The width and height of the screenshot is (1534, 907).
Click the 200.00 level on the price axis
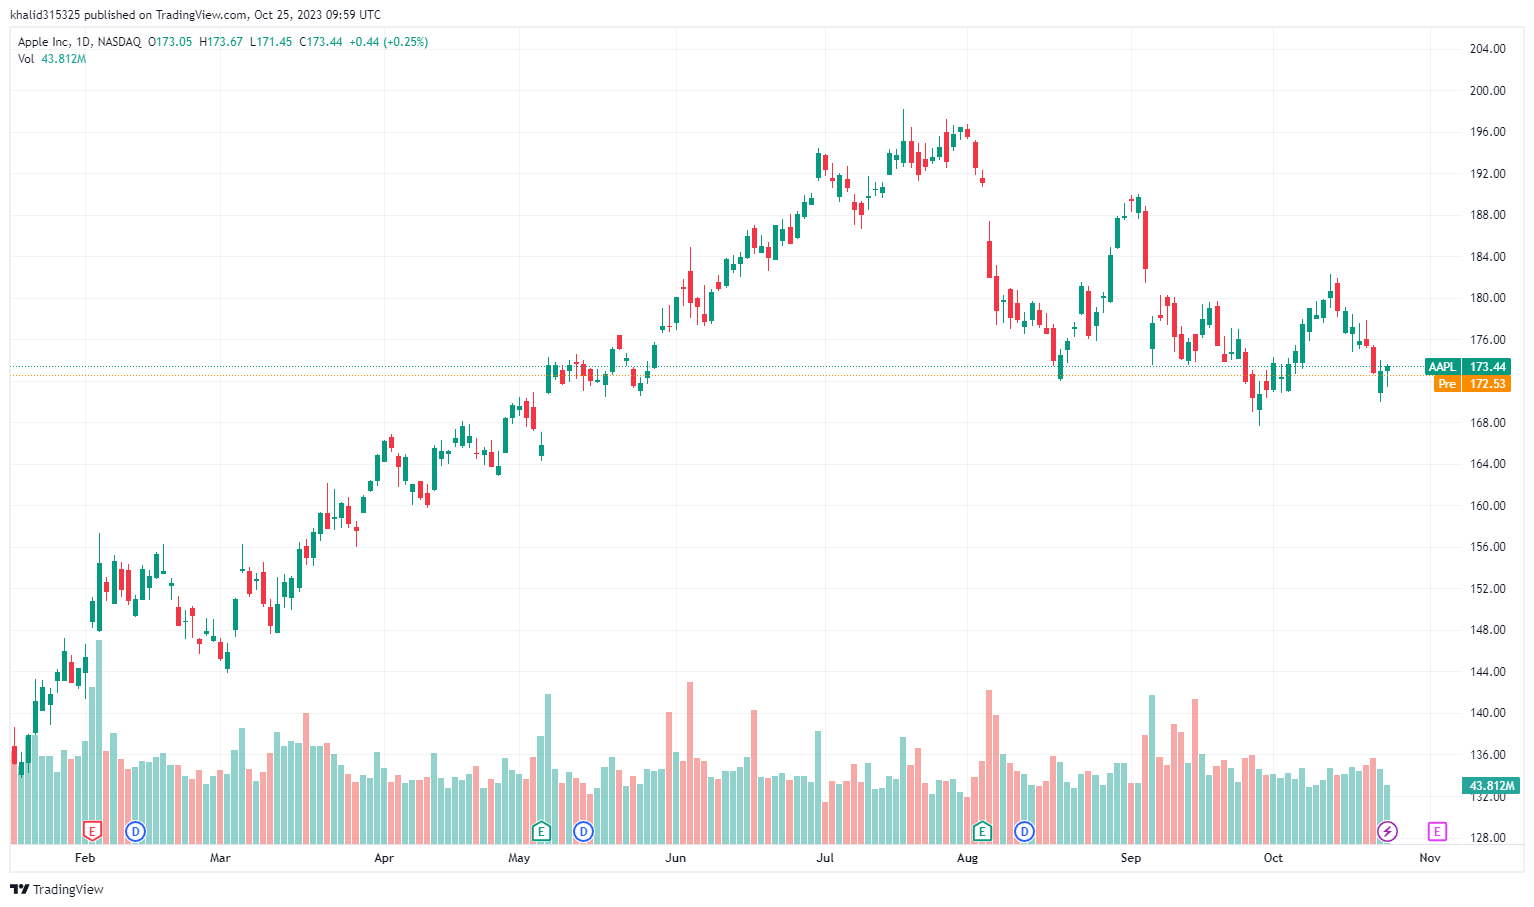click(1487, 91)
